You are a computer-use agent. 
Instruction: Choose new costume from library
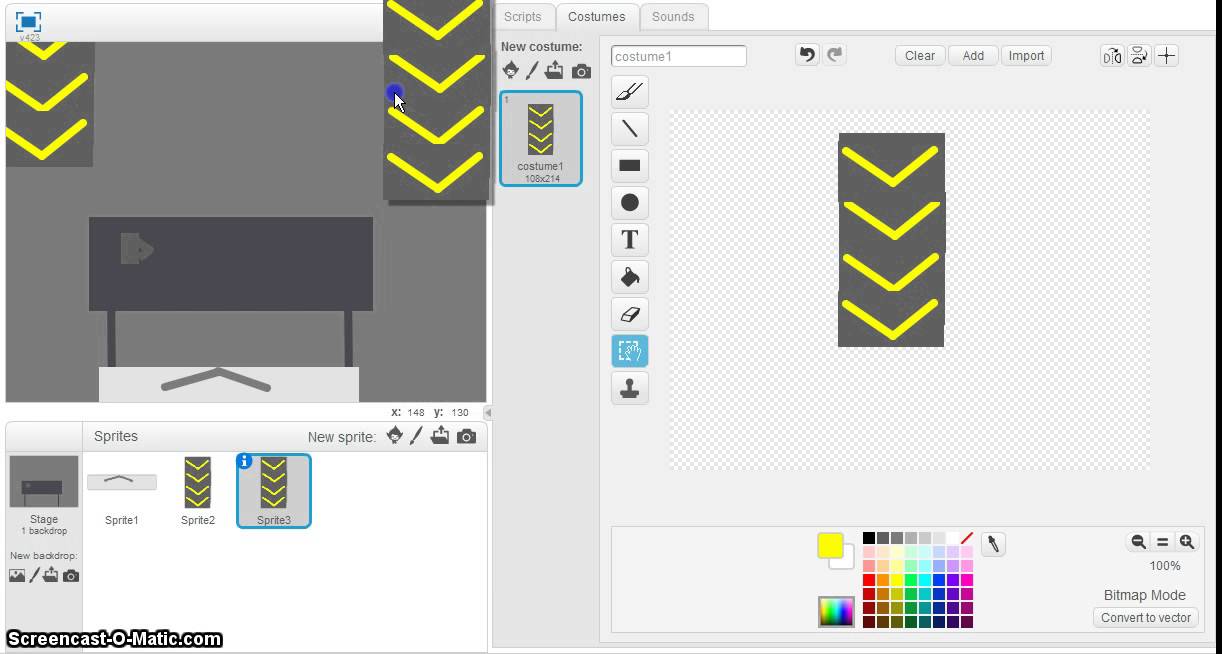511,70
